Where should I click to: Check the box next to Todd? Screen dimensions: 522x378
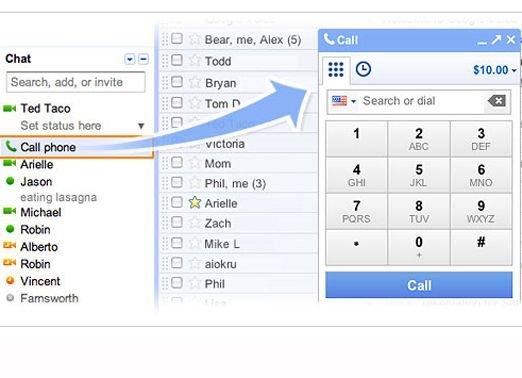[x=177, y=60]
